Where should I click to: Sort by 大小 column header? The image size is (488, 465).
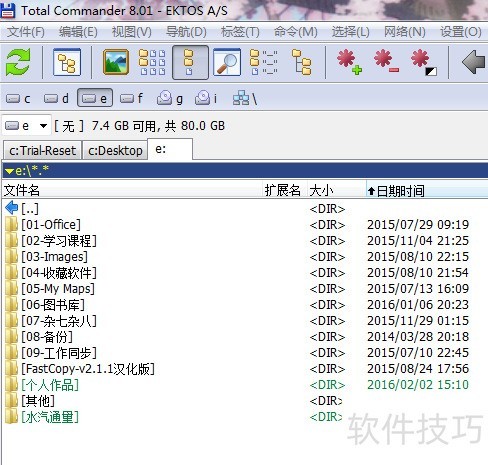point(336,191)
